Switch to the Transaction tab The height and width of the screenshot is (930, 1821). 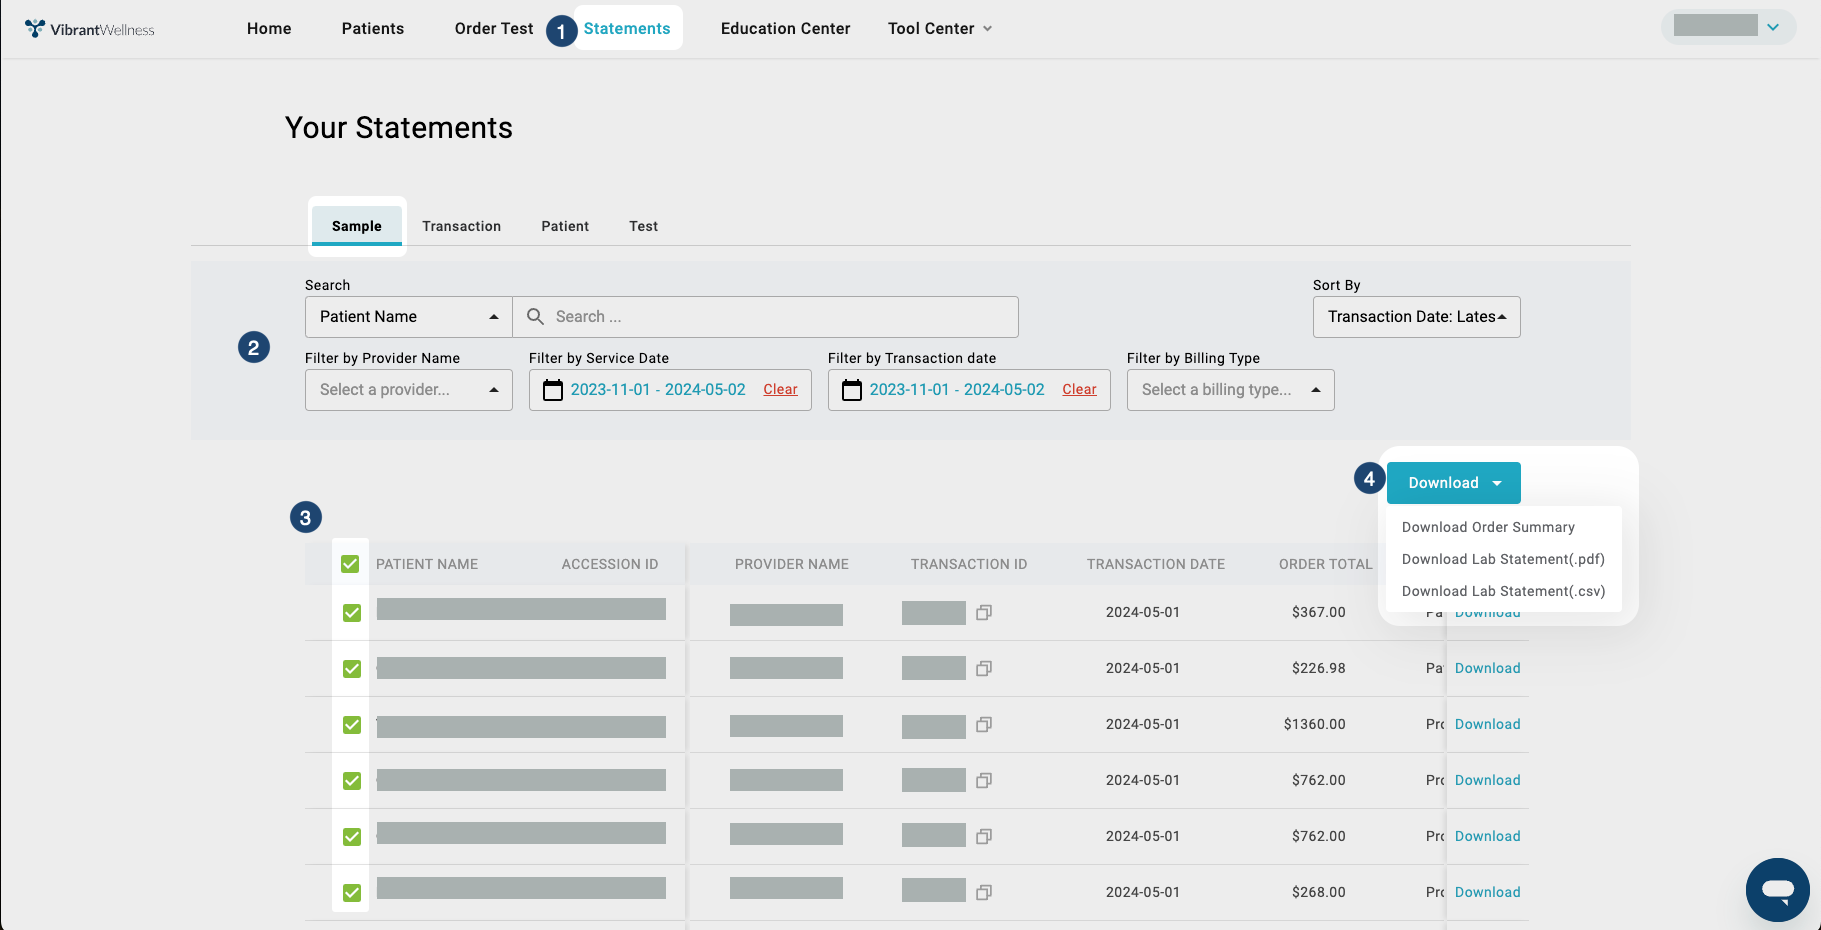(461, 227)
